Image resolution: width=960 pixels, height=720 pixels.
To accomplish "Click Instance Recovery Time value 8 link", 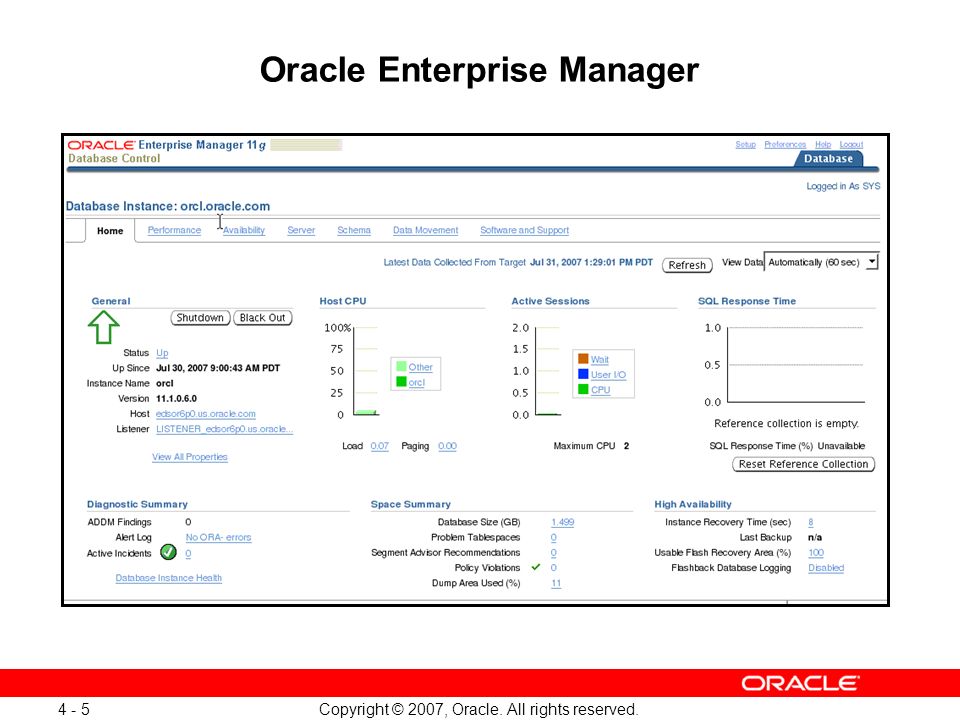I will tap(811, 522).
